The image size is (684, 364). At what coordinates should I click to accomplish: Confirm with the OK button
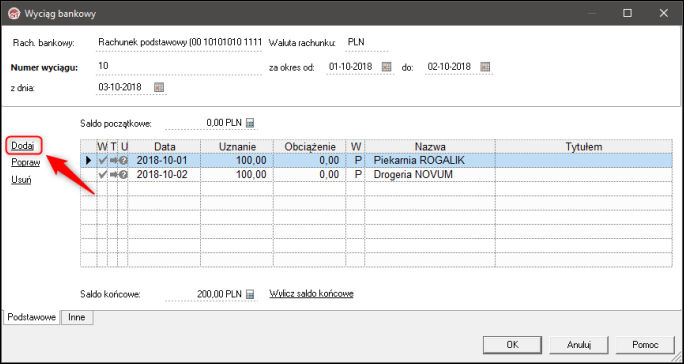513,344
